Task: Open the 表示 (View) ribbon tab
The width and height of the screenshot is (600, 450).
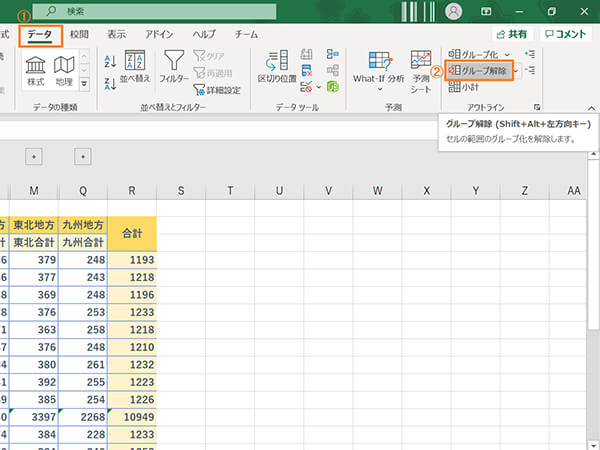Action: coord(117,34)
